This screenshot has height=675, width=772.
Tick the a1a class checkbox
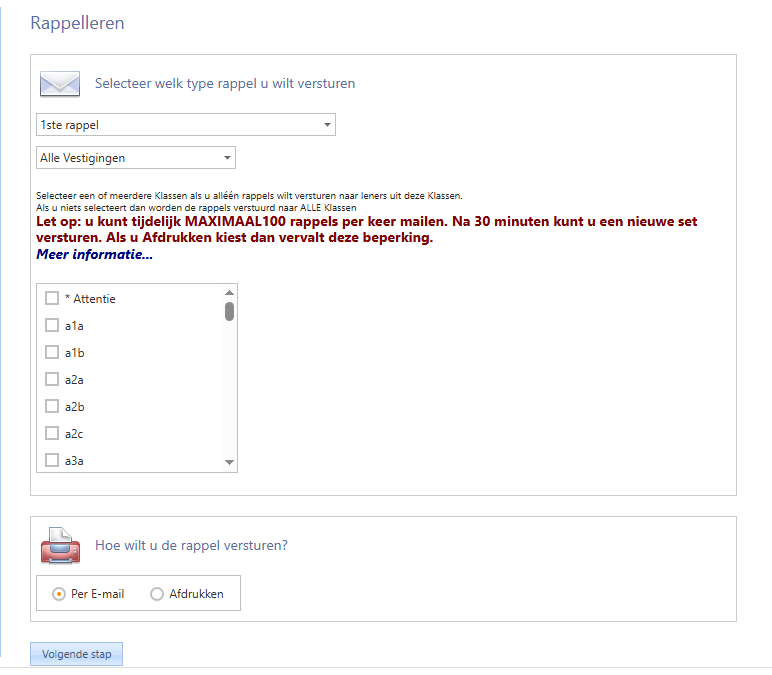point(52,325)
